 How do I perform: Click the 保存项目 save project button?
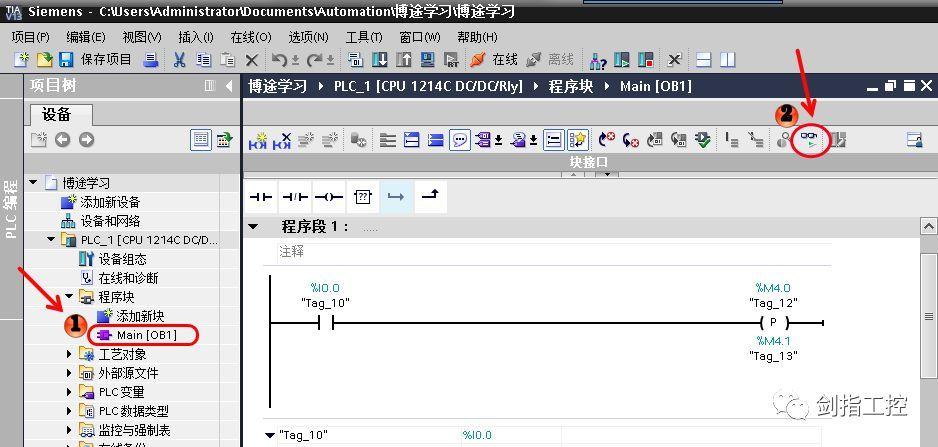pos(96,59)
